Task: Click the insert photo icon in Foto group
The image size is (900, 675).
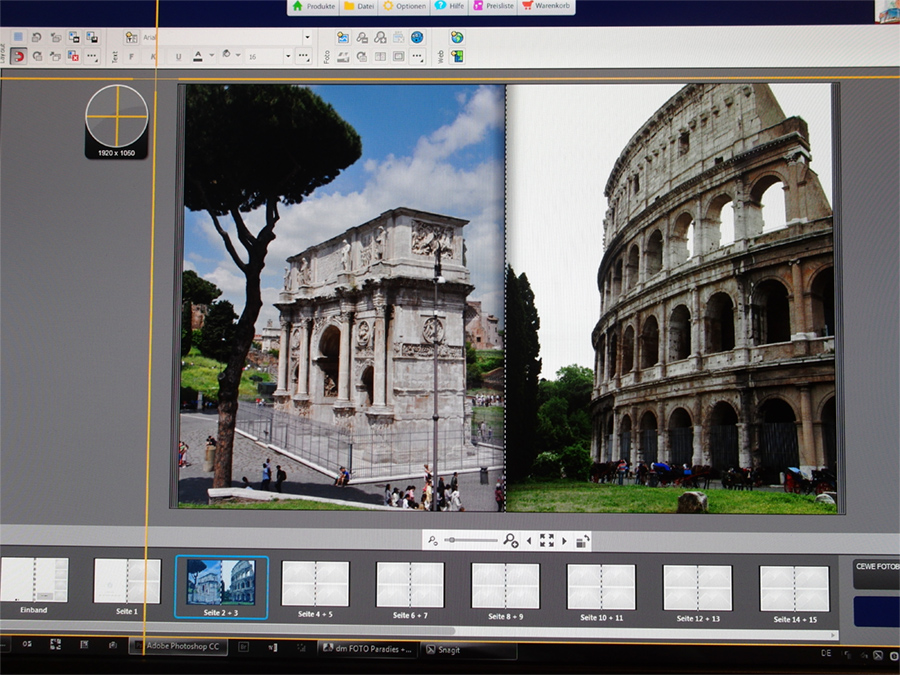Action: click(x=343, y=37)
